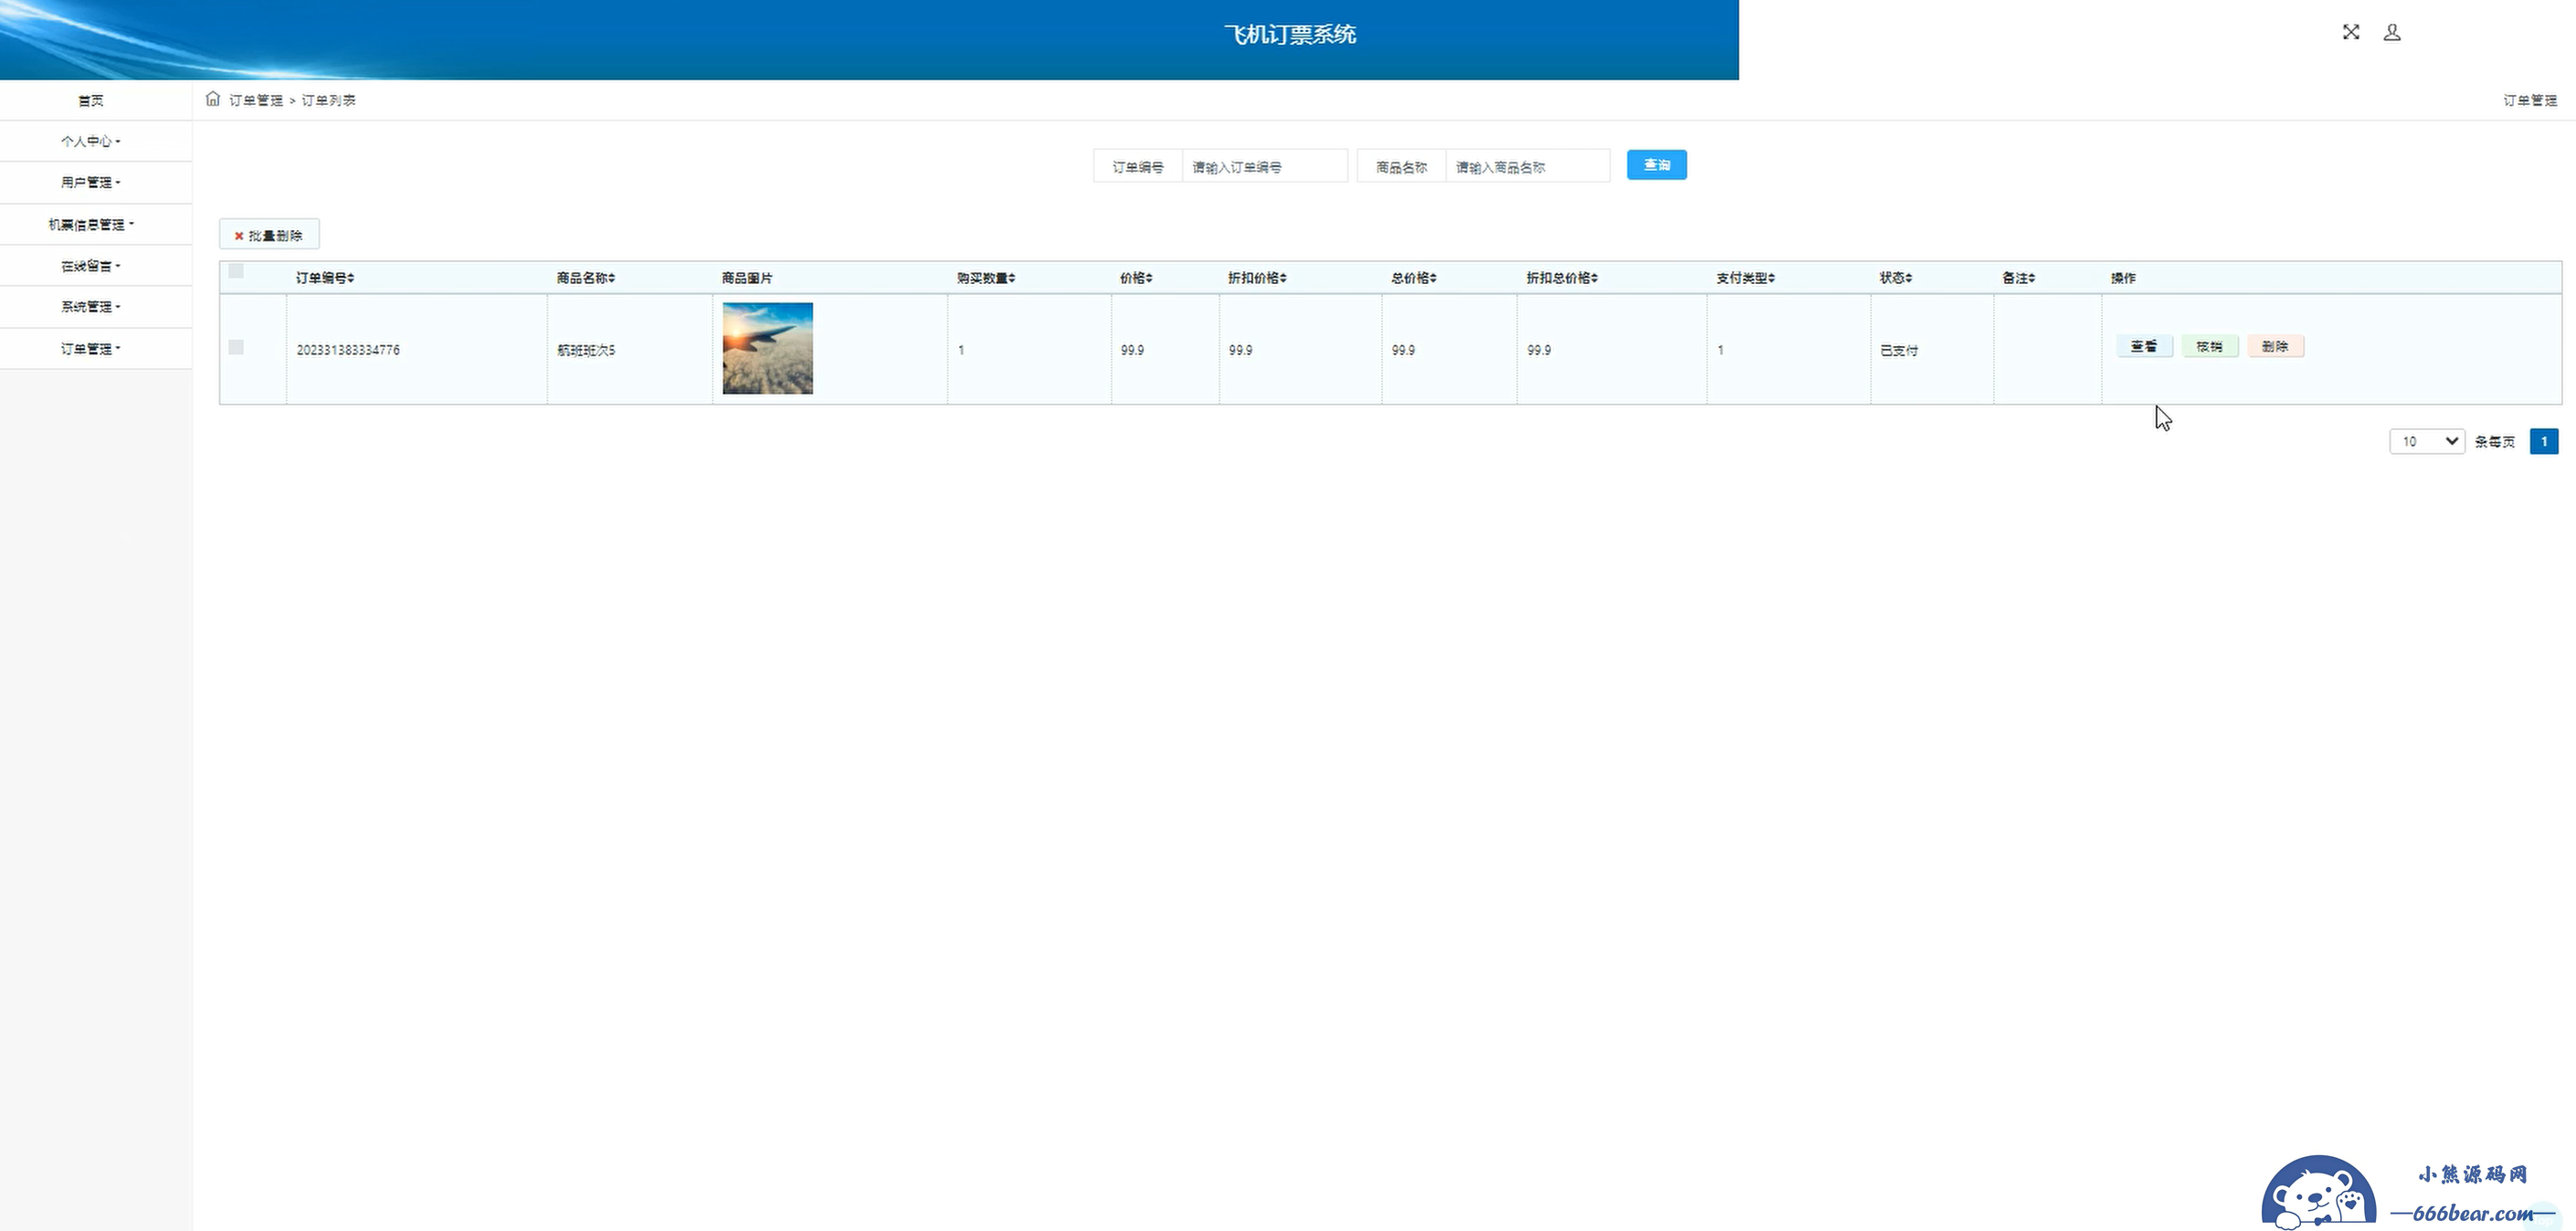This screenshot has height=1231, width=2576.
Task: Sort by 折扣总价格 column arrows
Action: tap(1594, 278)
